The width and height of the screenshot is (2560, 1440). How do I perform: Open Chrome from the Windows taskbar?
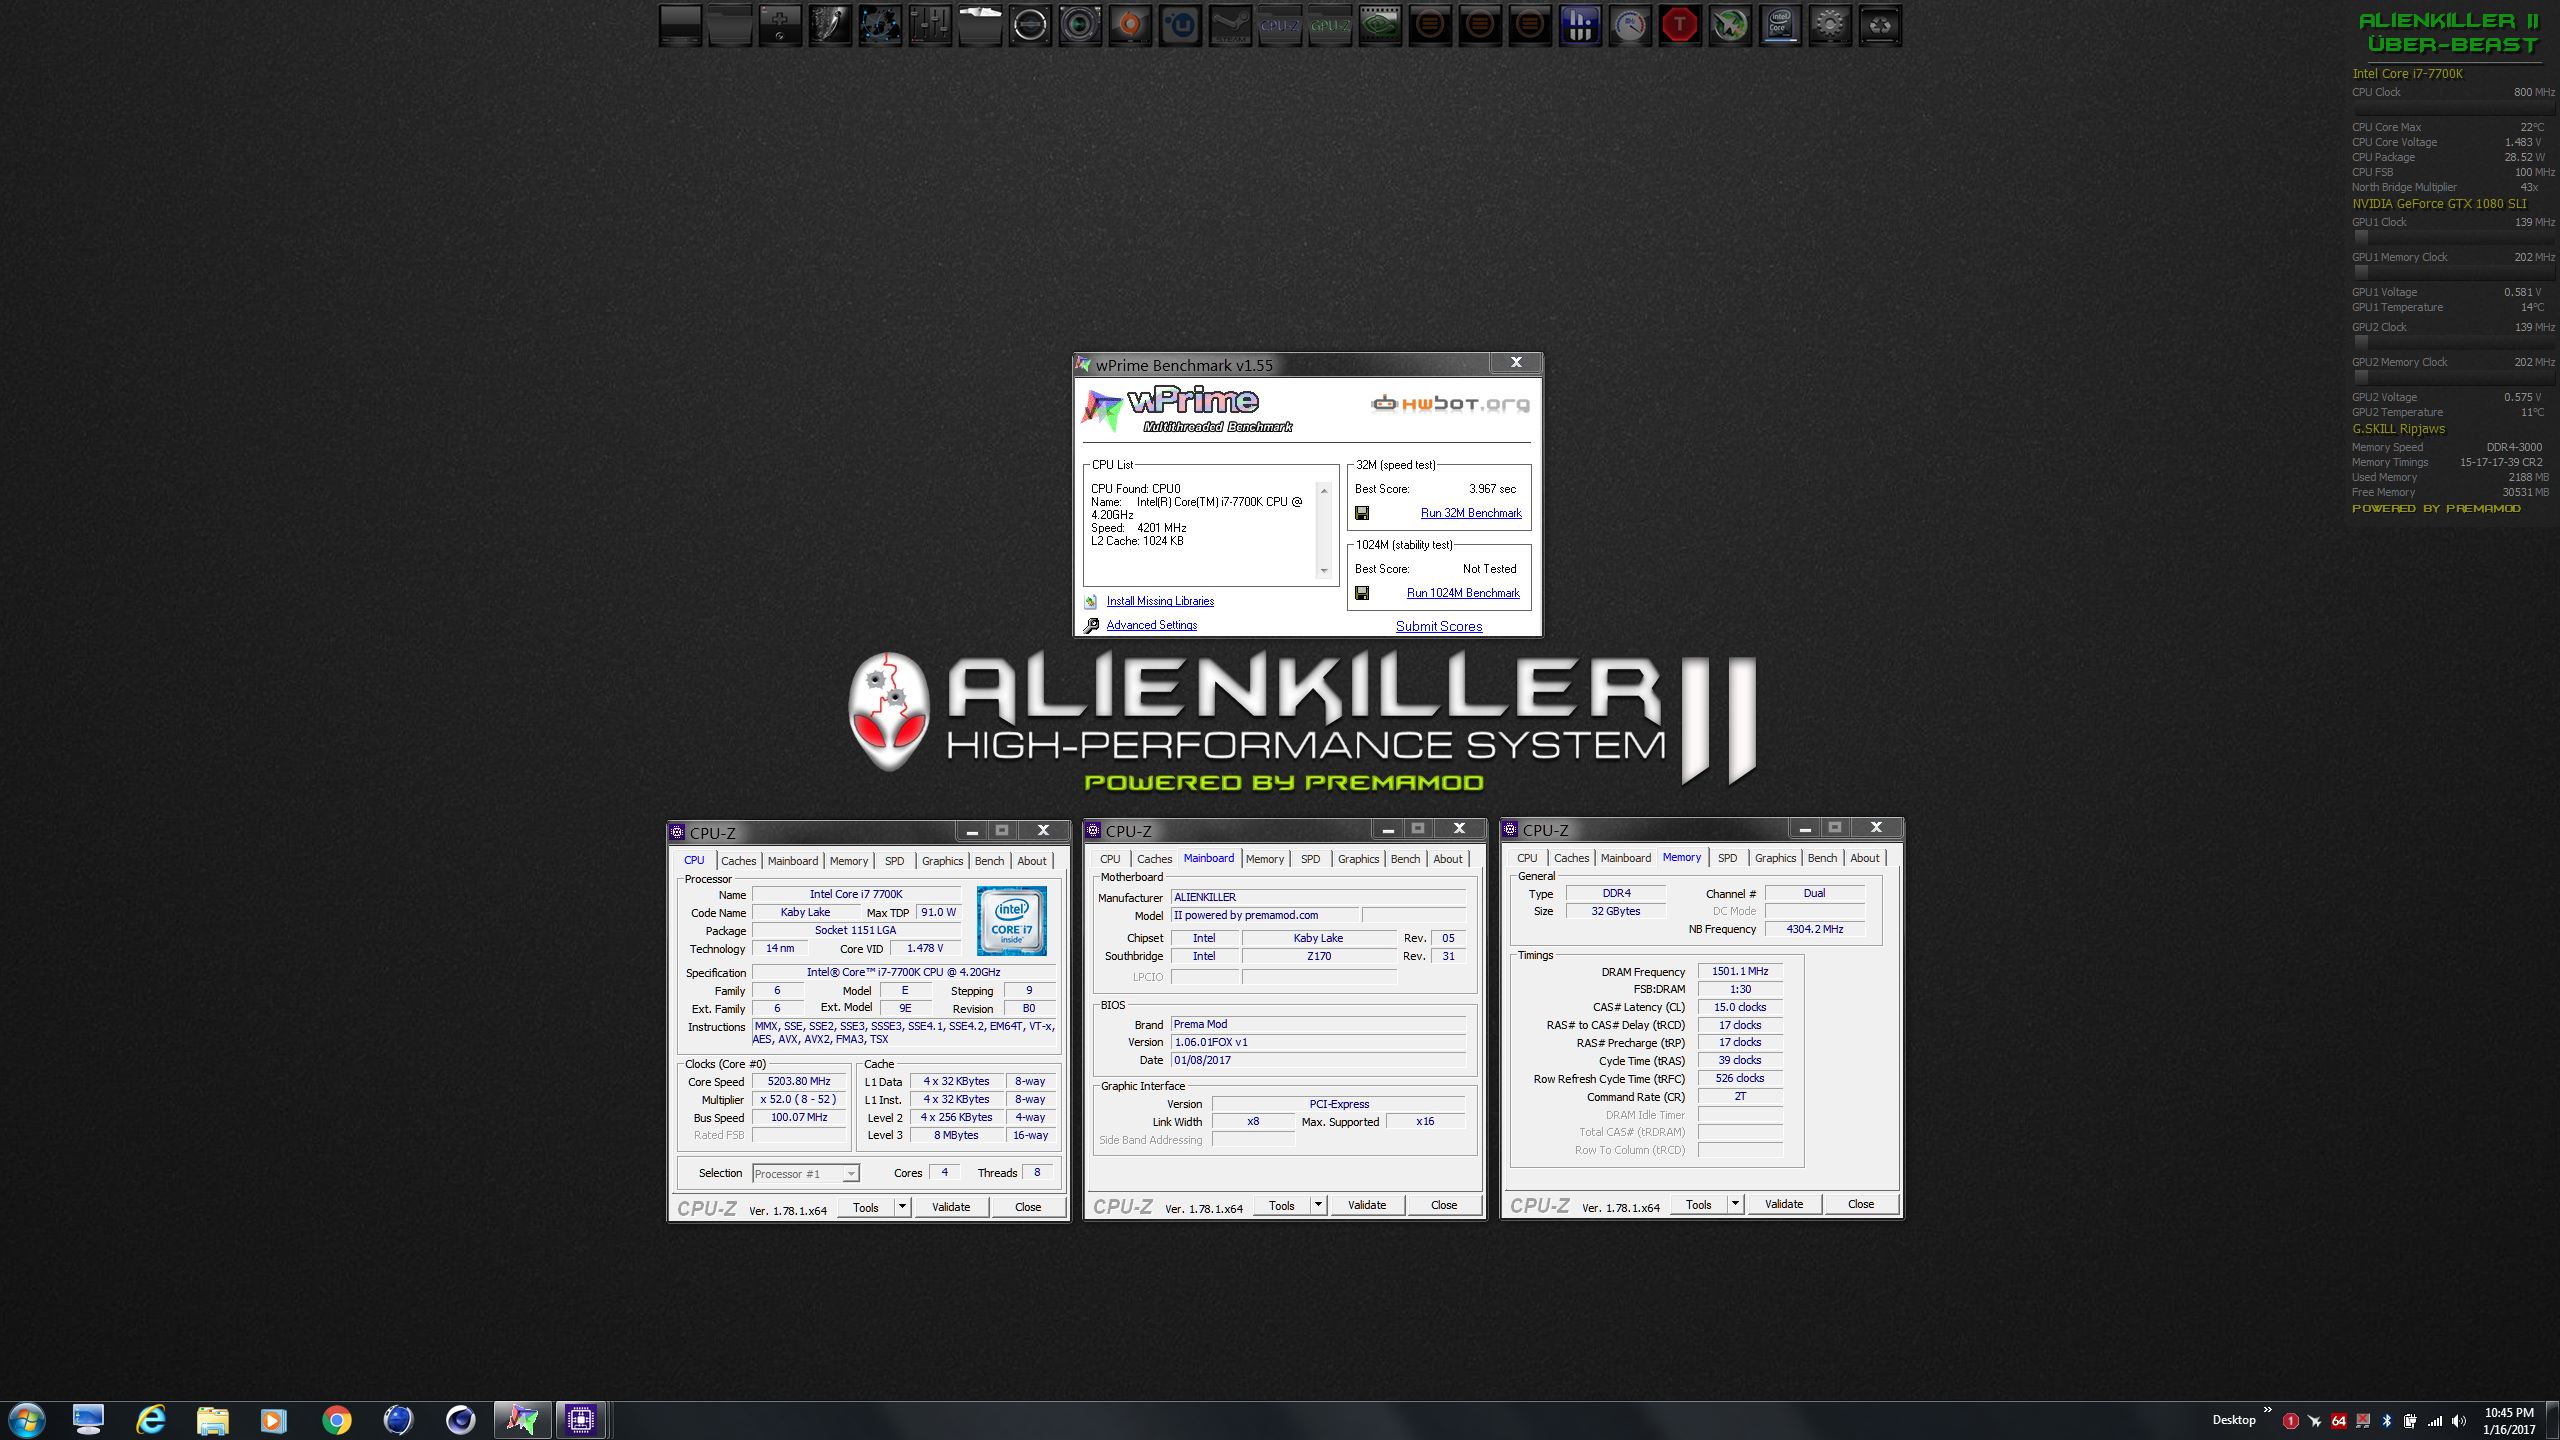tap(336, 1419)
